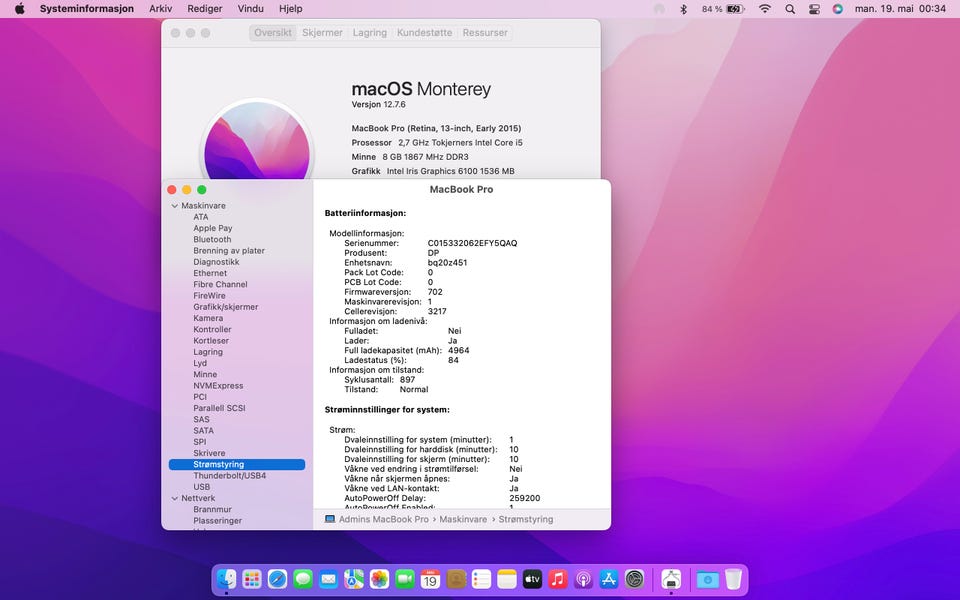Open the Vindu menu
This screenshot has height=600, width=960.
tap(250, 9)
